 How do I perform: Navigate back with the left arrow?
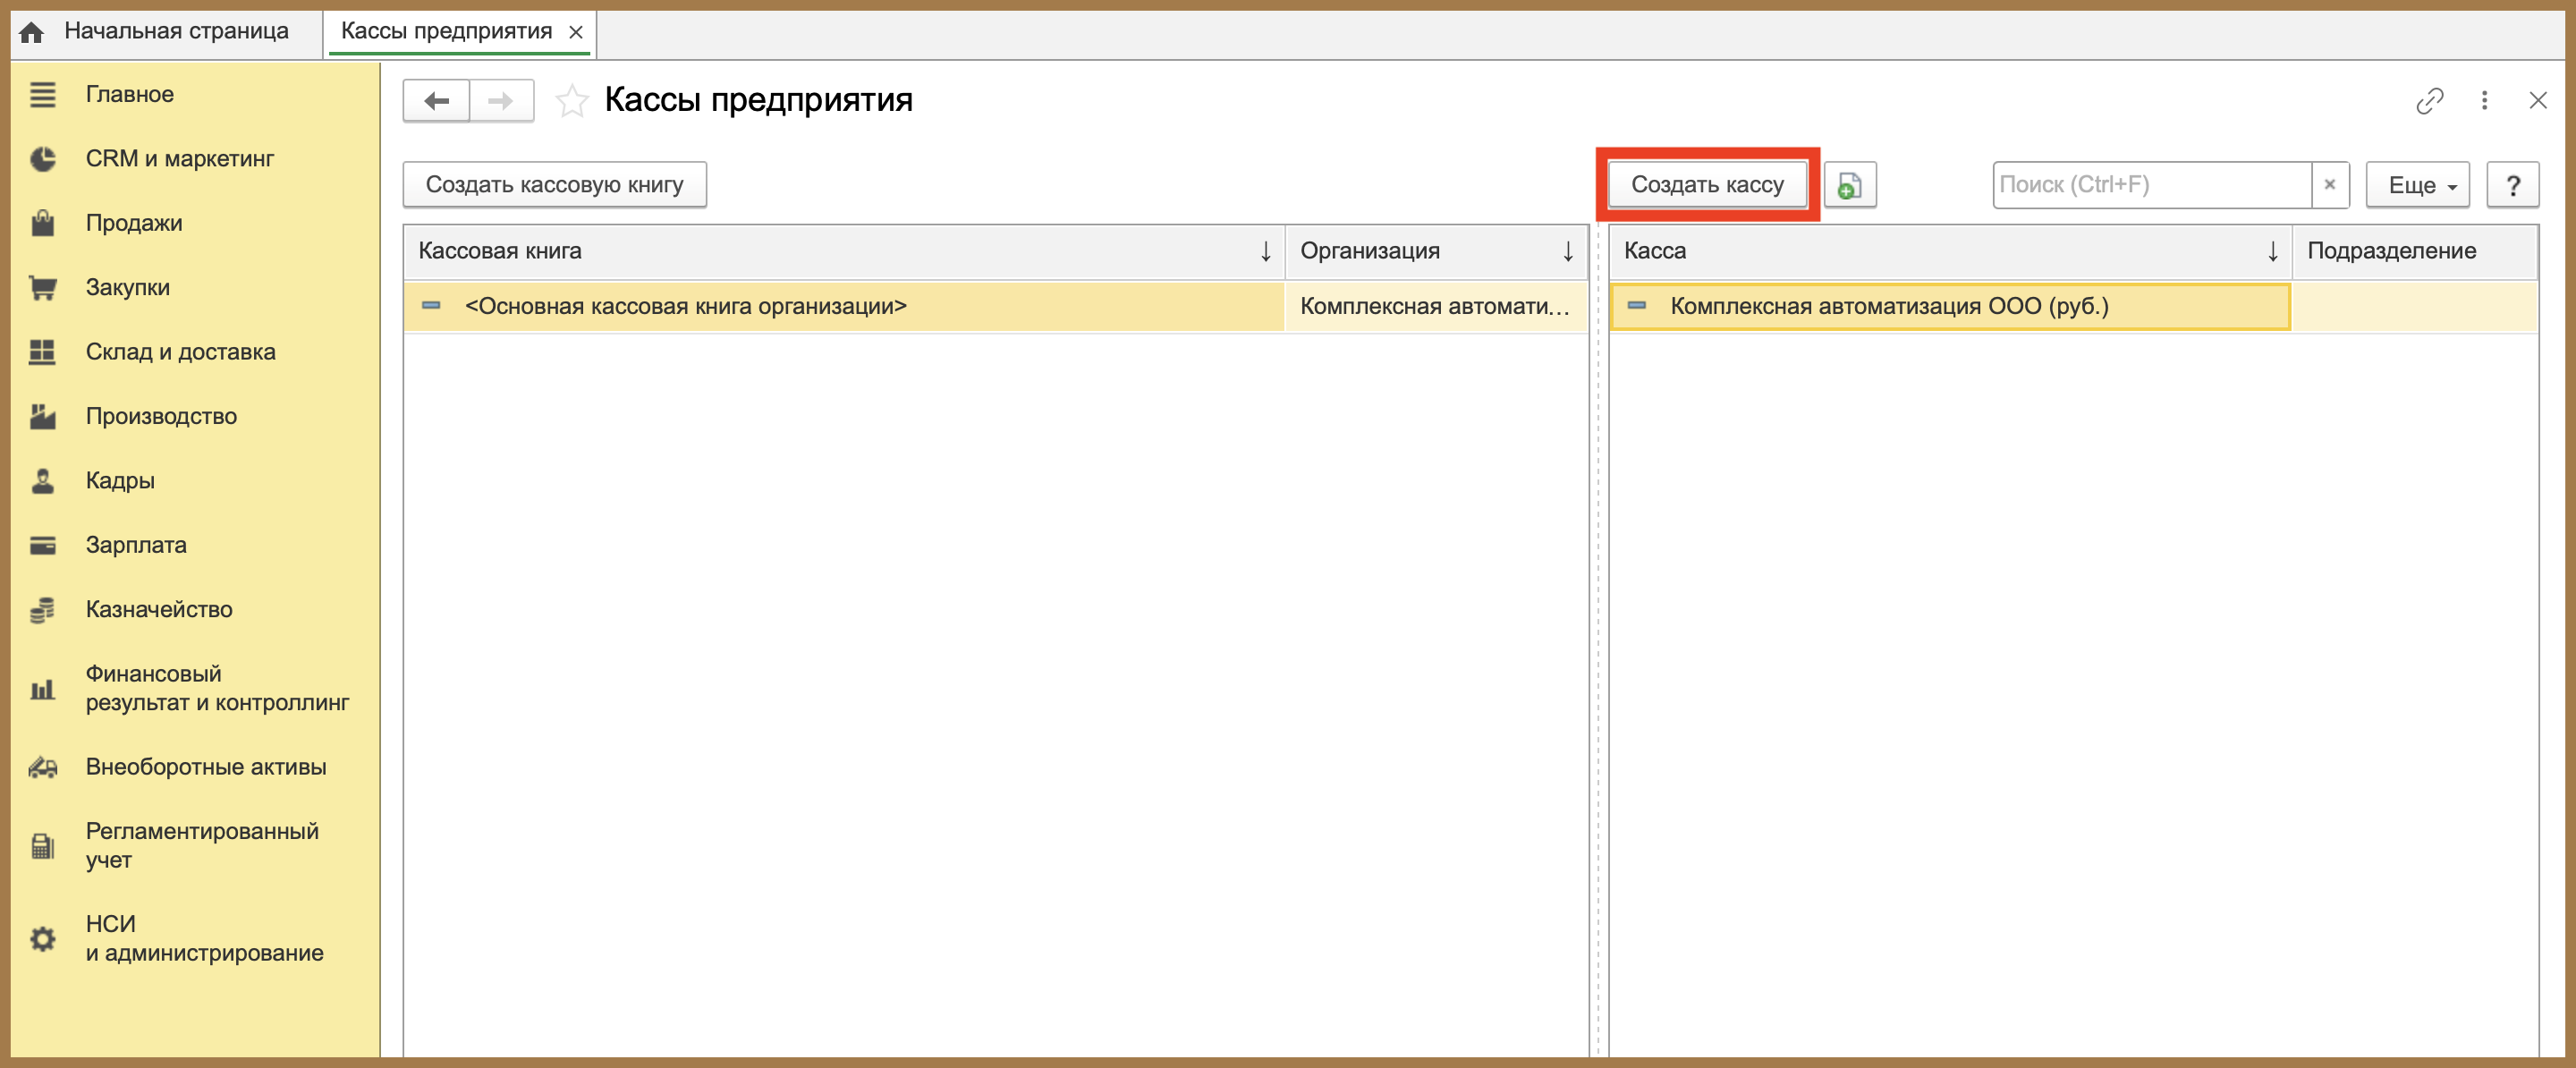[x=436, y=100]
